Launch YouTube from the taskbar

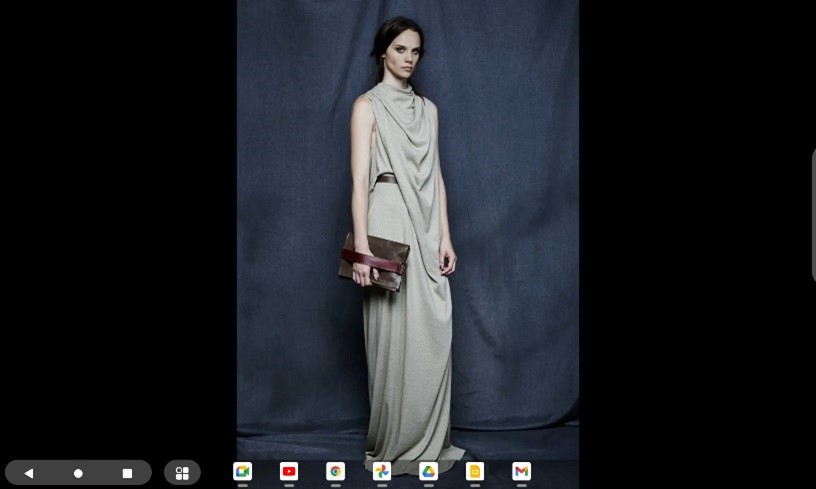point(289,471)
